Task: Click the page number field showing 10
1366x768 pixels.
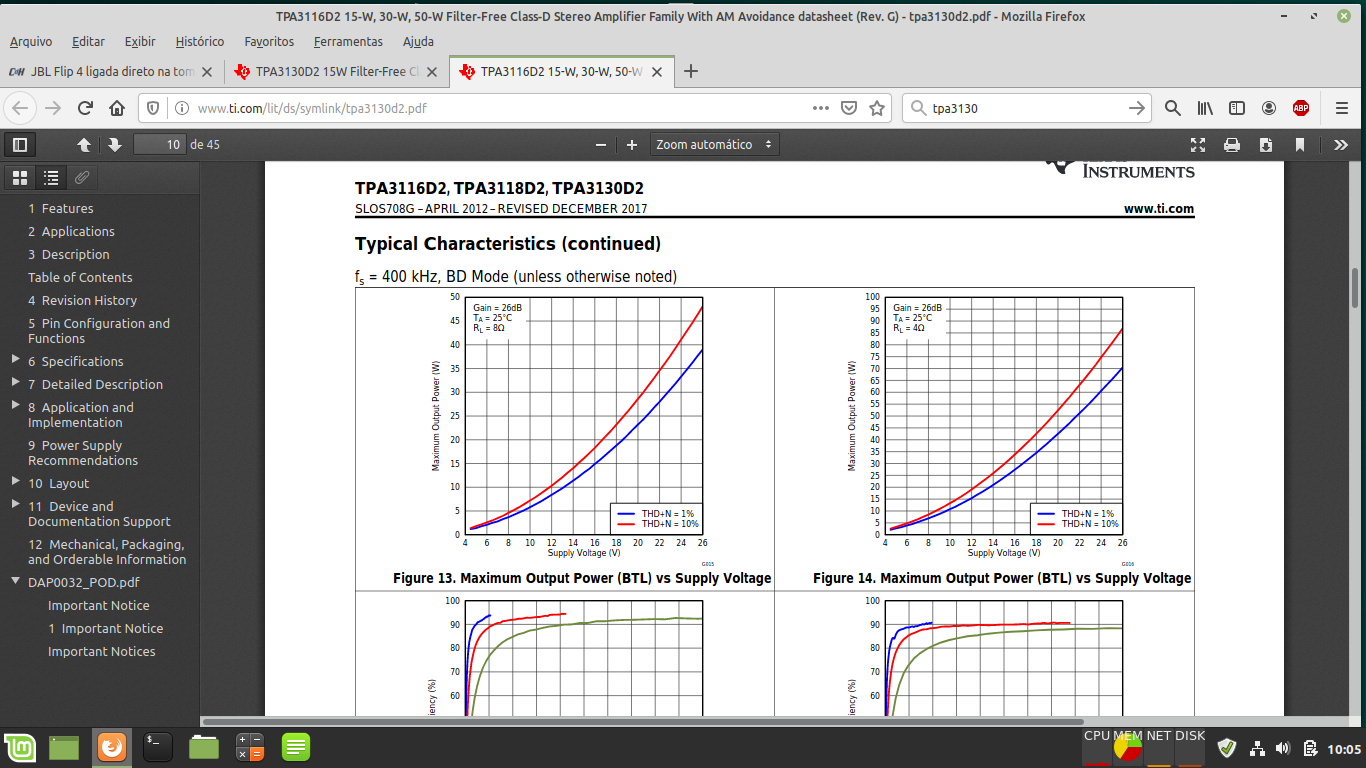Action: pyautogui.click(x=160, y=145)
